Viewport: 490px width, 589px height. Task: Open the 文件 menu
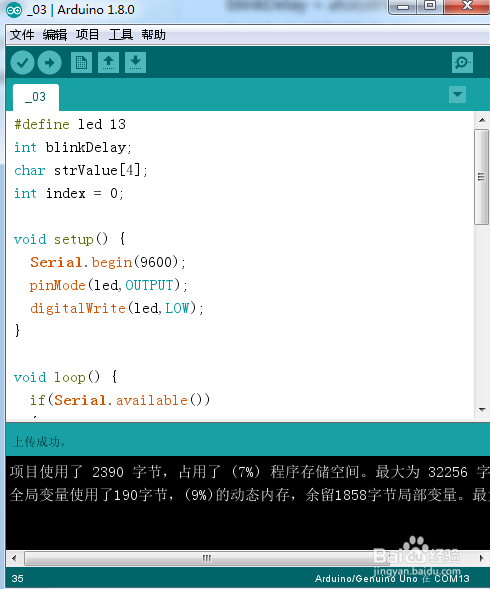[x=22, y=35]
